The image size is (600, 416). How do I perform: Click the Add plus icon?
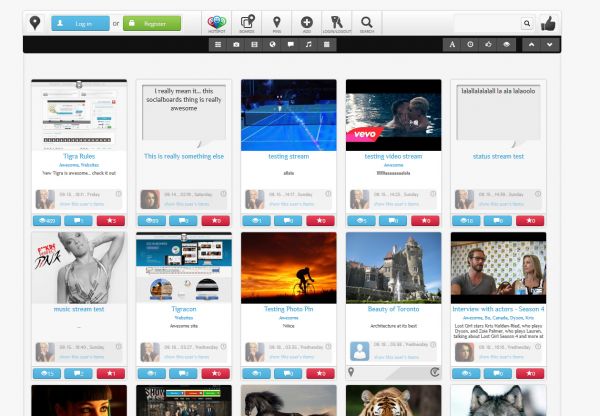pyautogui.click(x=307, y=24)
